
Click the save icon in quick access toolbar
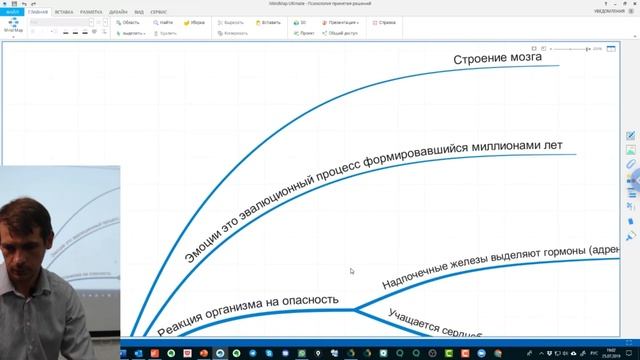coord(14,3)
